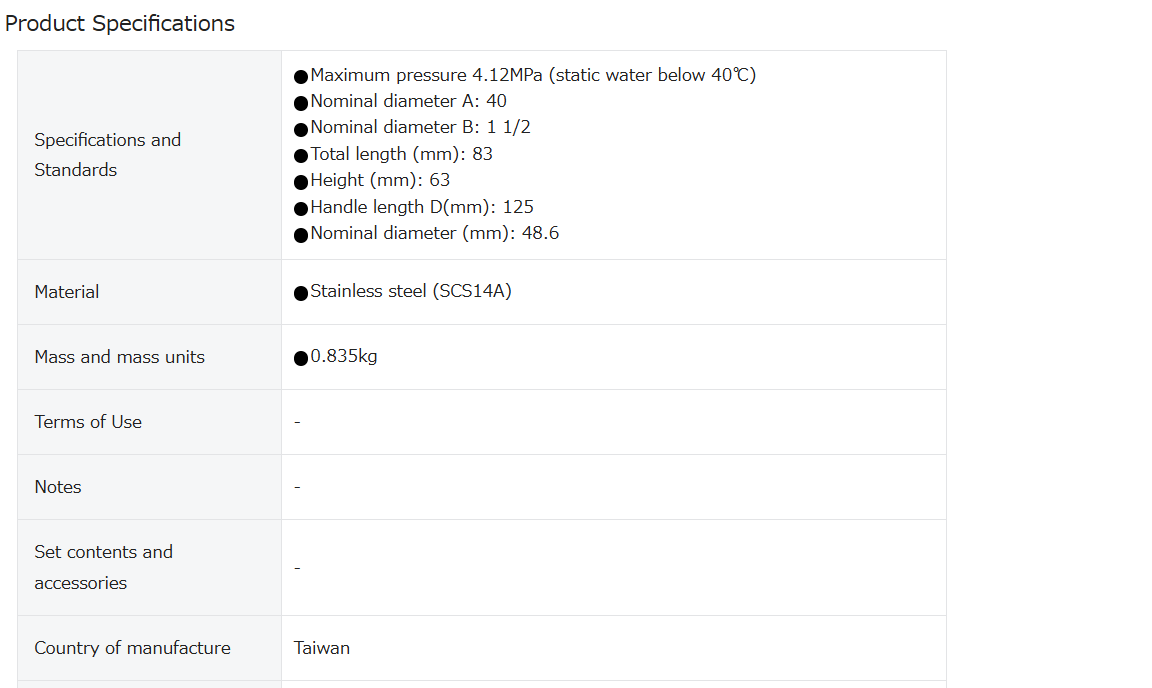
Task: Select Handle length D(mm): 125 text
Action: (x=414, y=207)
